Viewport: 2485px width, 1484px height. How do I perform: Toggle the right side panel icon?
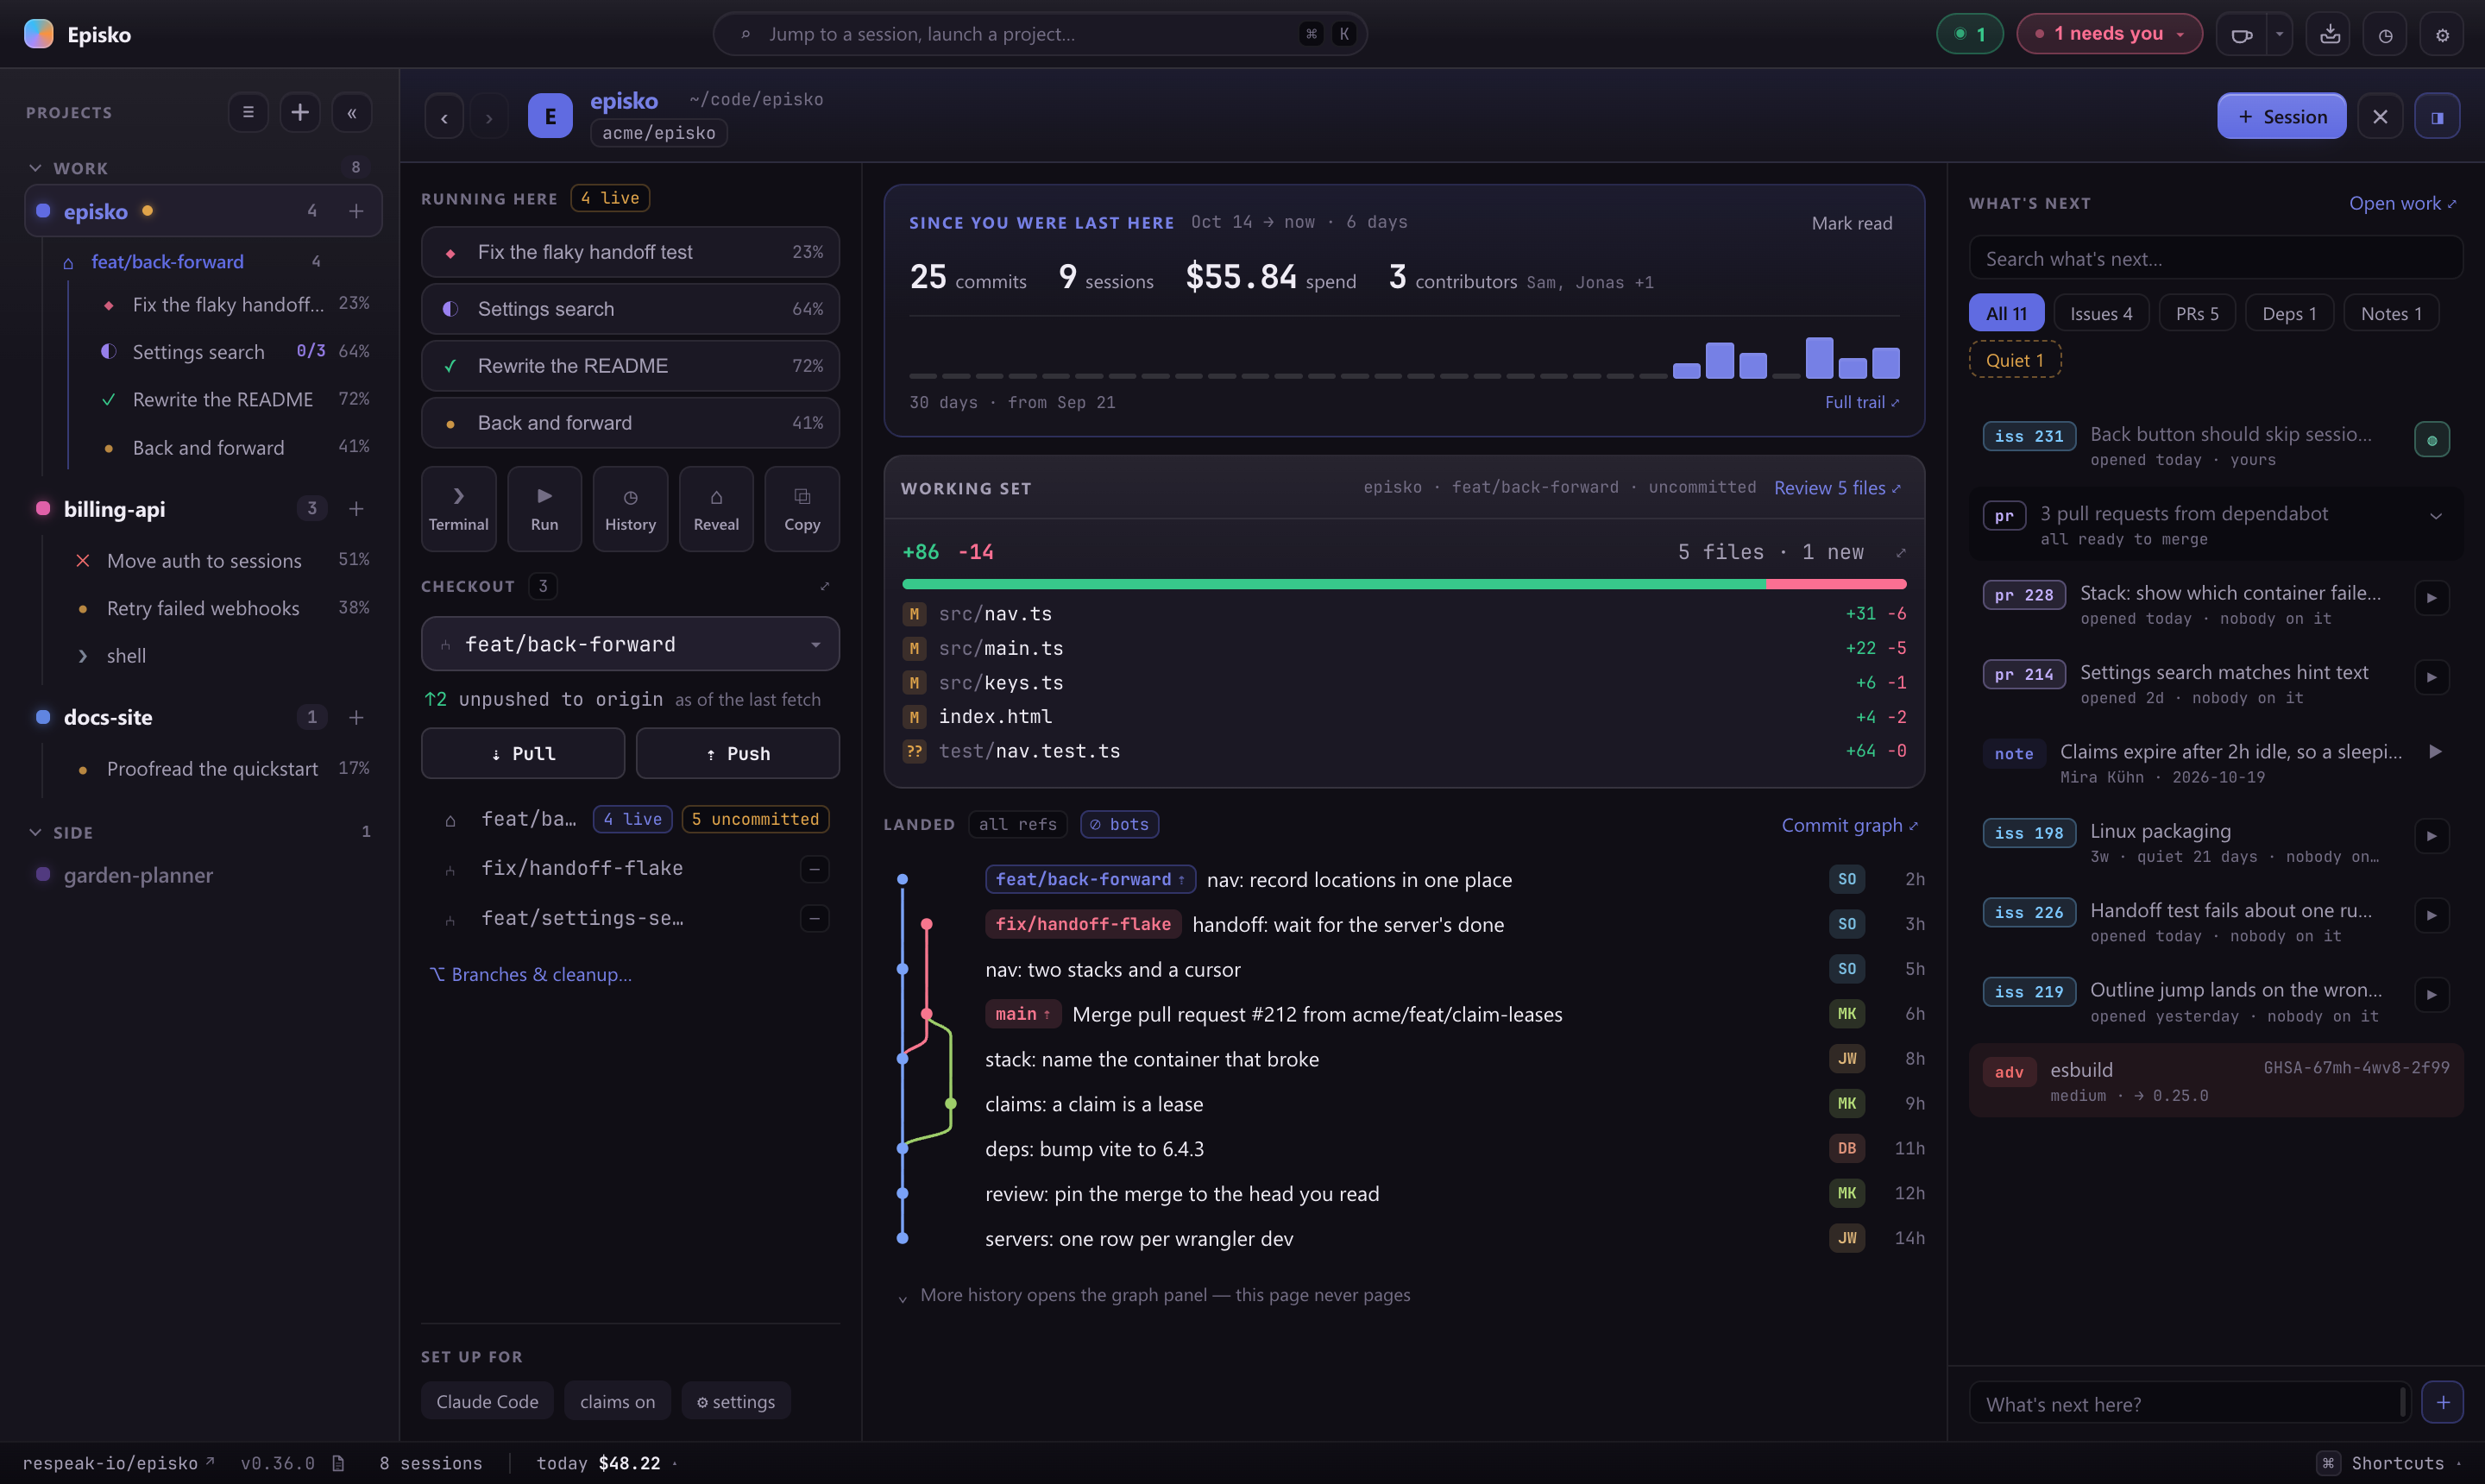coord(2437,116)
